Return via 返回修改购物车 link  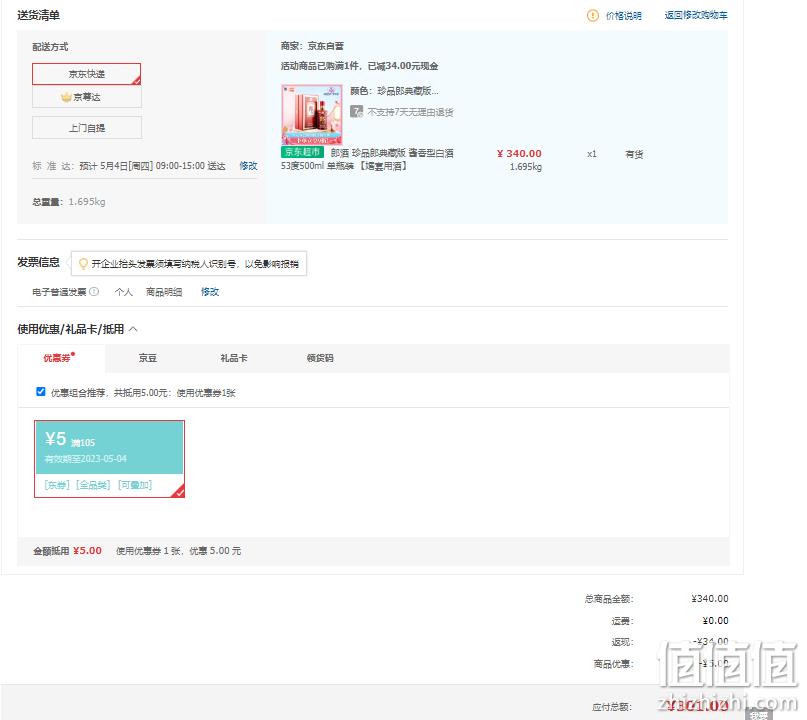(696, 15)
